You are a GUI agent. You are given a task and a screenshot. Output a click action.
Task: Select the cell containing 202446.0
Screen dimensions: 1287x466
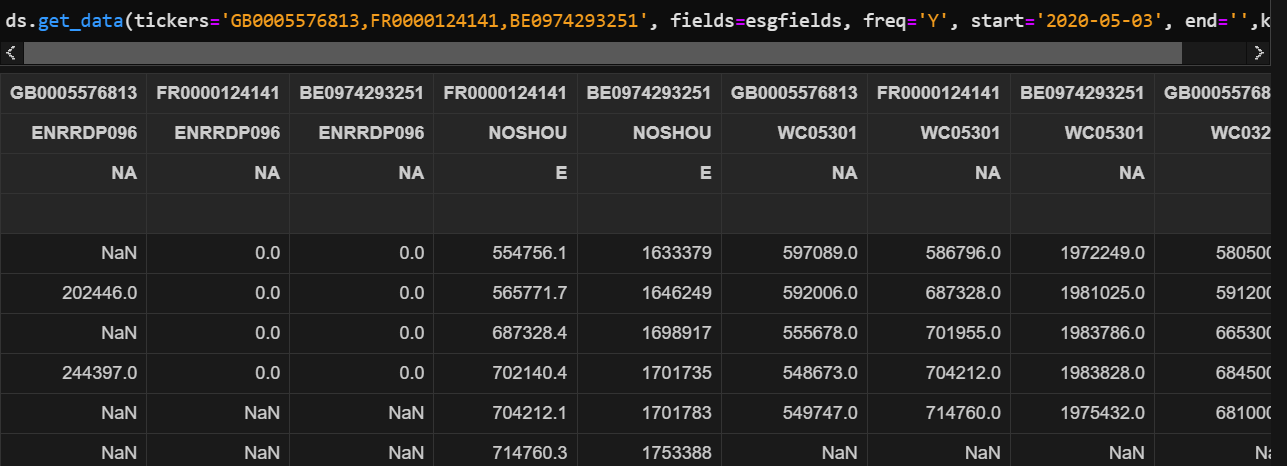[73, 293]
